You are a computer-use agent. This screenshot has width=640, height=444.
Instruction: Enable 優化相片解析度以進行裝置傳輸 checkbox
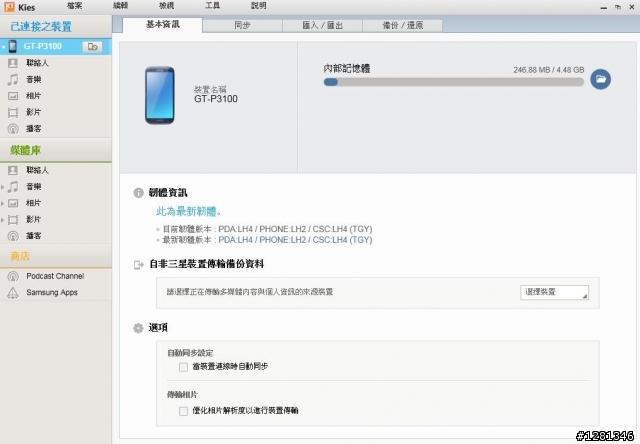pyautogui.click(x=183, y=411)
